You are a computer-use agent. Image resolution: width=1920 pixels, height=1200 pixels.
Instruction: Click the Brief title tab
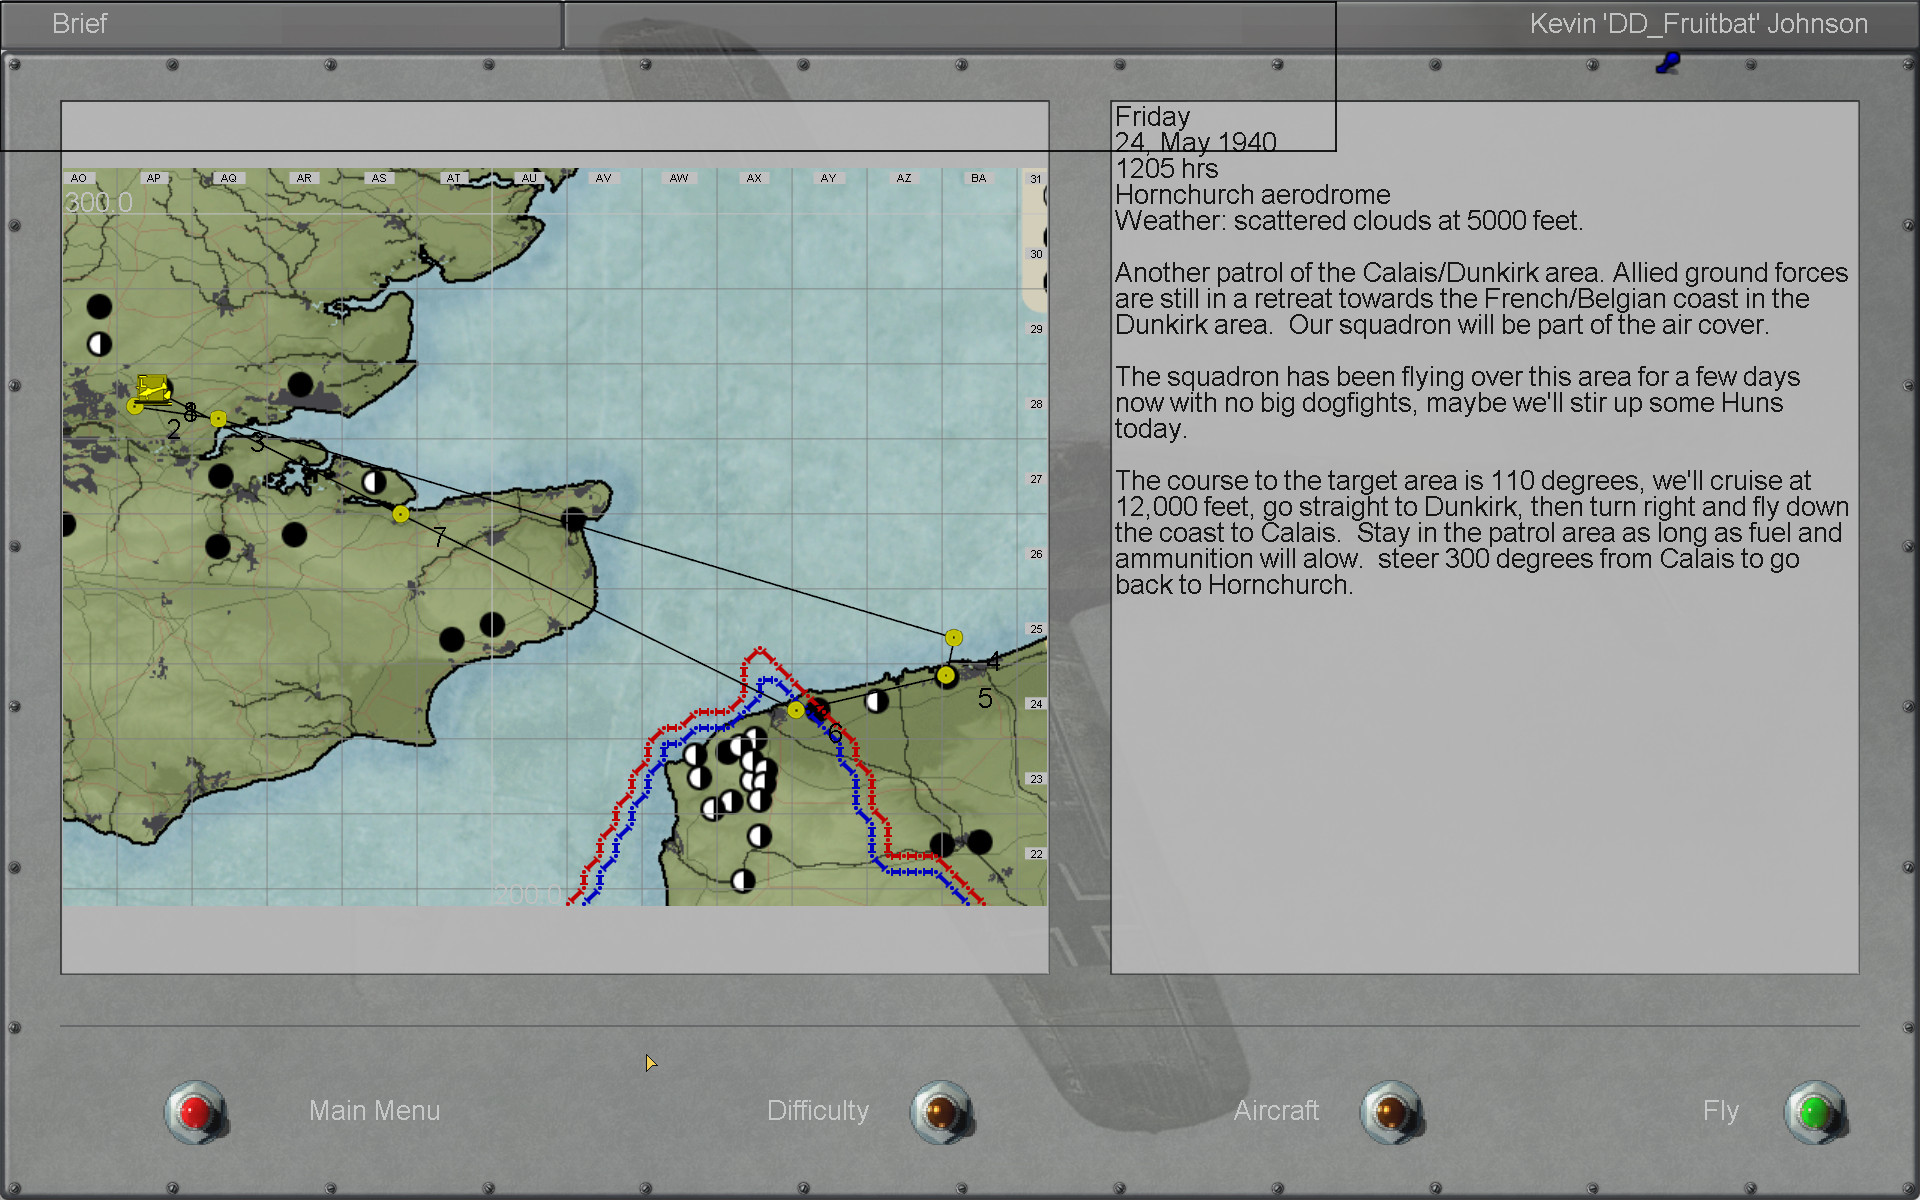pyautogui.click(x=80, y=24)
